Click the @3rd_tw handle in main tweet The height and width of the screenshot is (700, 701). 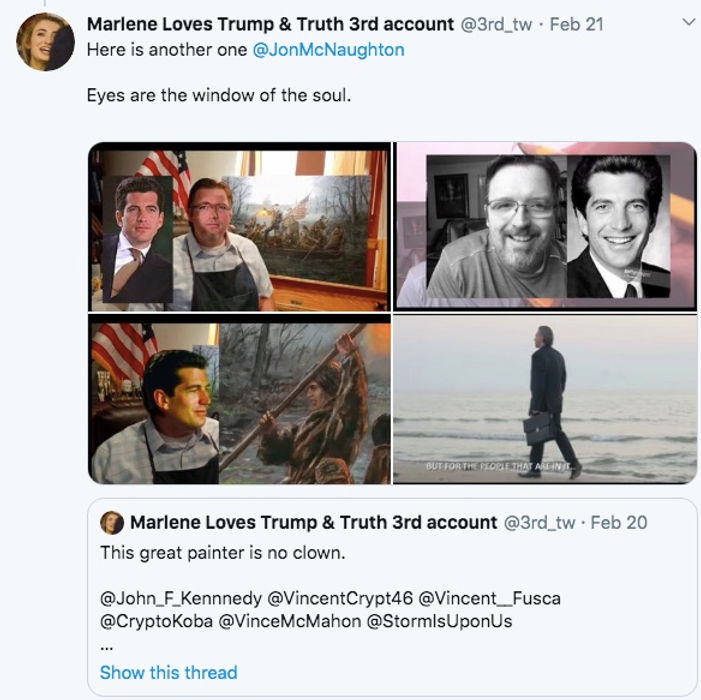click(x=496, y=25)
